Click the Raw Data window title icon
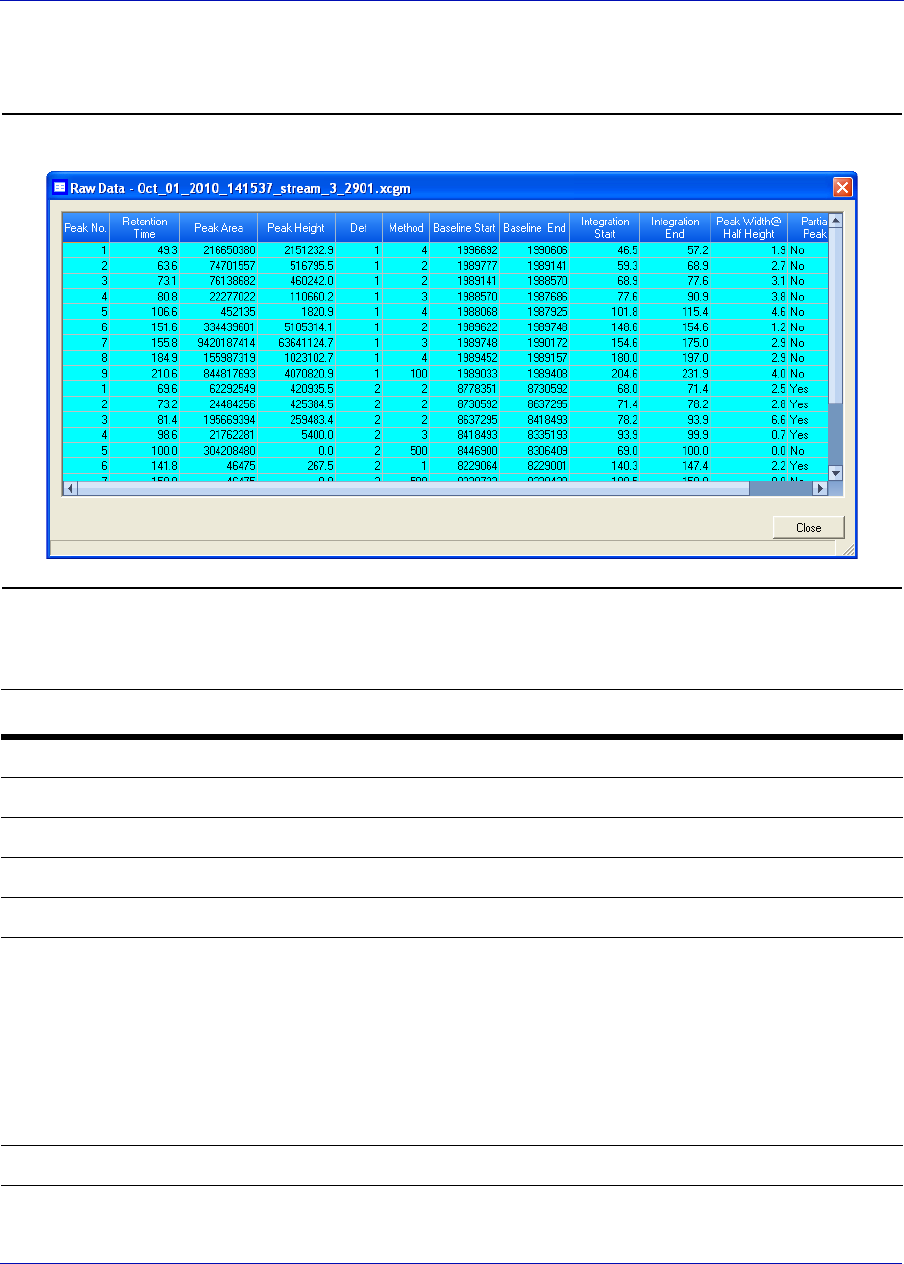The width and height of the screenshot is (904, 1264). click(x=59, y=187)
